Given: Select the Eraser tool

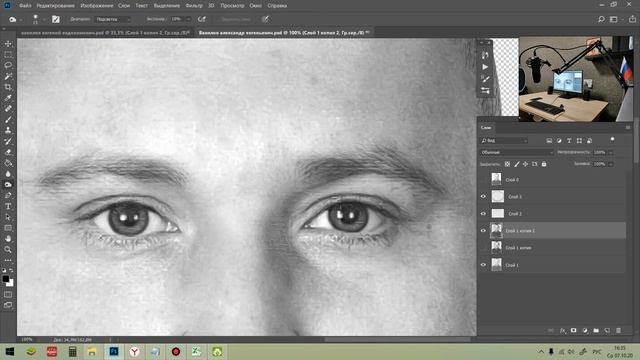Looking at the screenshot, I should pos(8,152).
